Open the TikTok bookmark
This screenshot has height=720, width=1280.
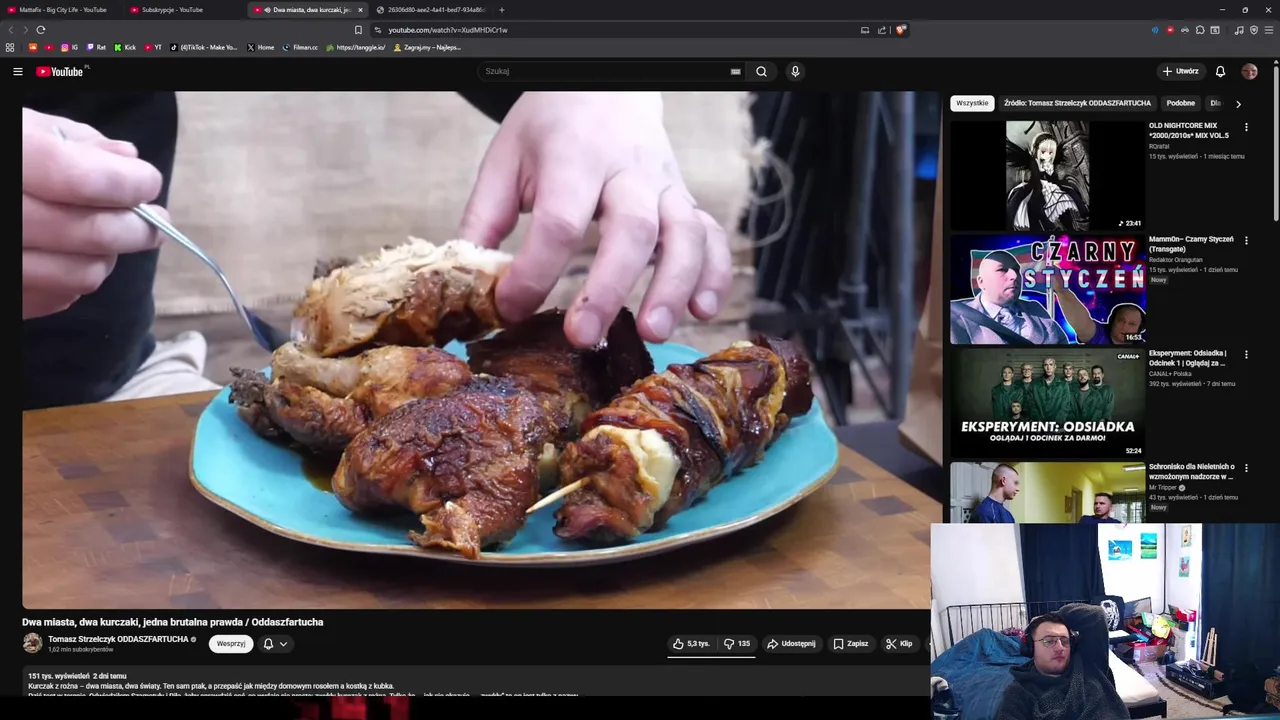pos(204,47)
